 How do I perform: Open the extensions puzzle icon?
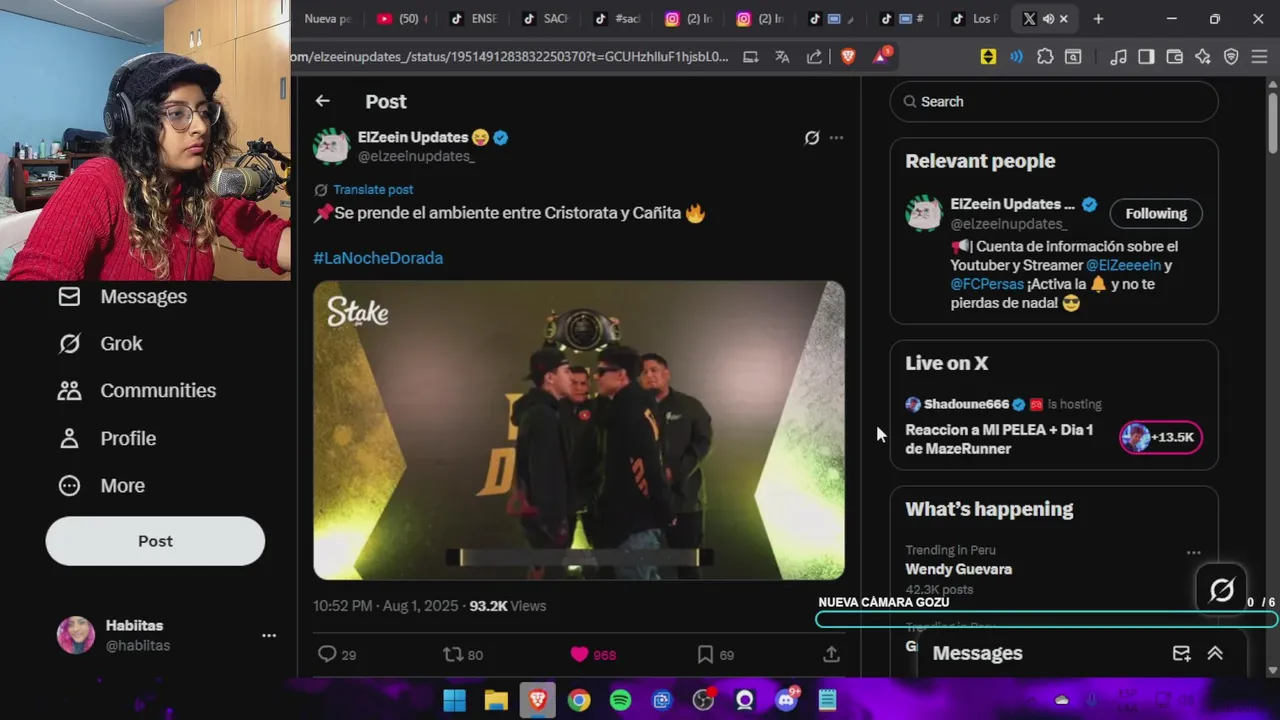(1045, 57)
